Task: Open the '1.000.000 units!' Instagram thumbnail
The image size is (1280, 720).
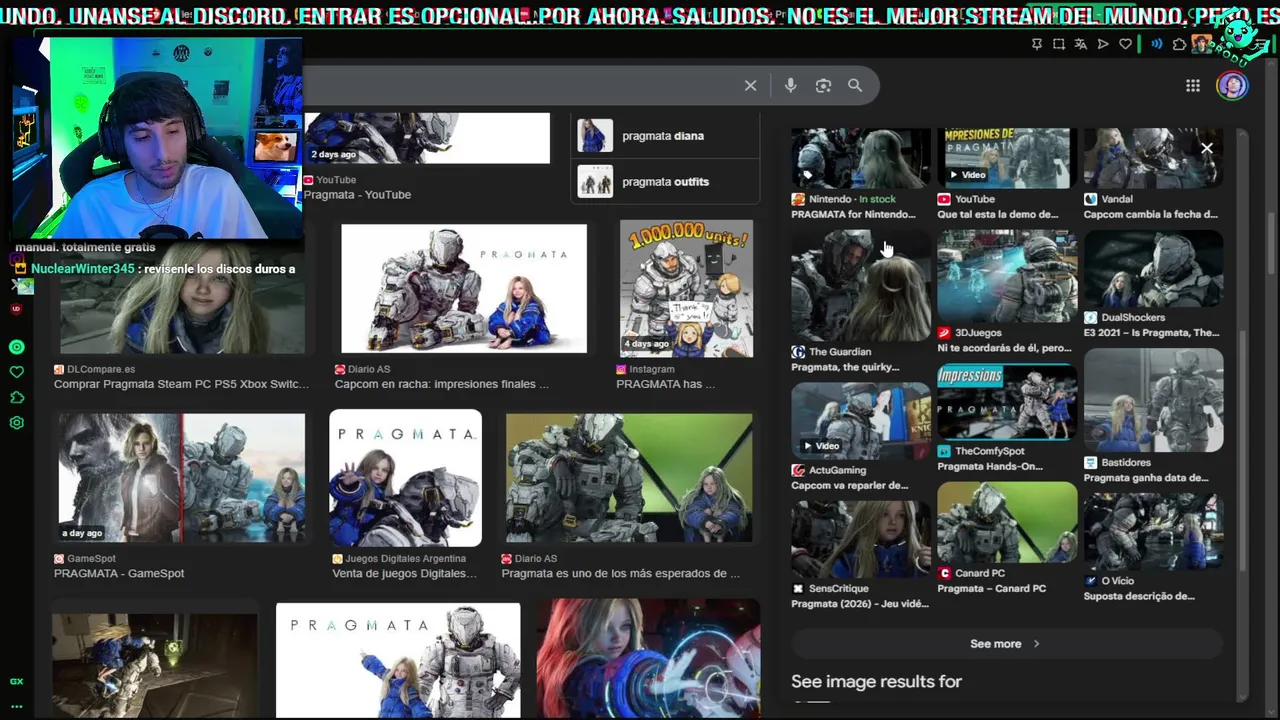Action: (x=686, y=289)
